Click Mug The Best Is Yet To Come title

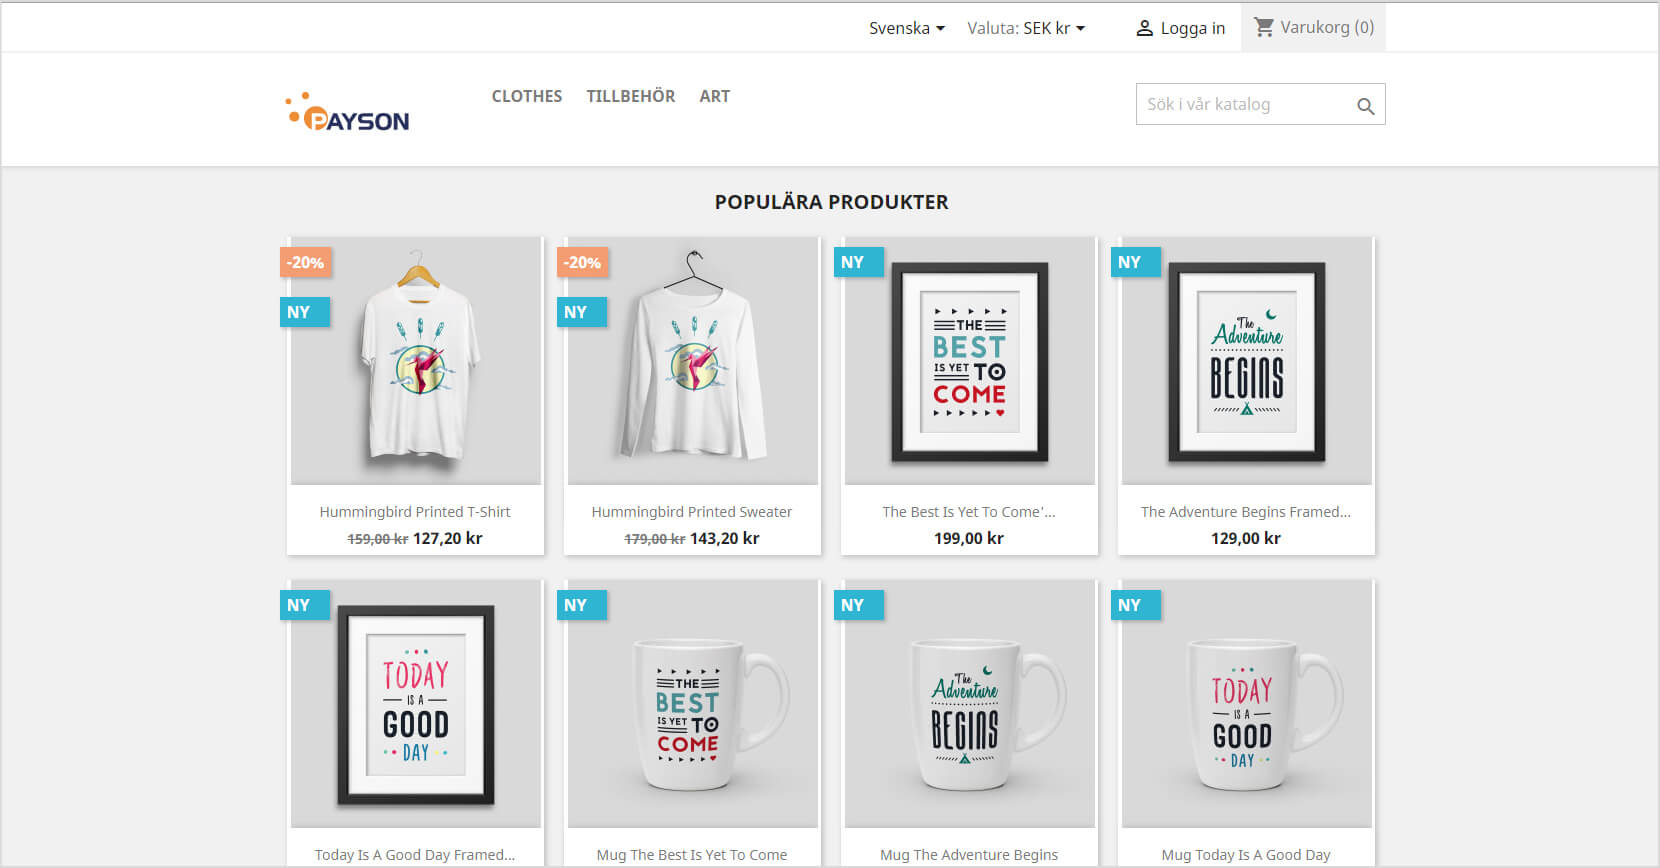click(x=692, y=855)
